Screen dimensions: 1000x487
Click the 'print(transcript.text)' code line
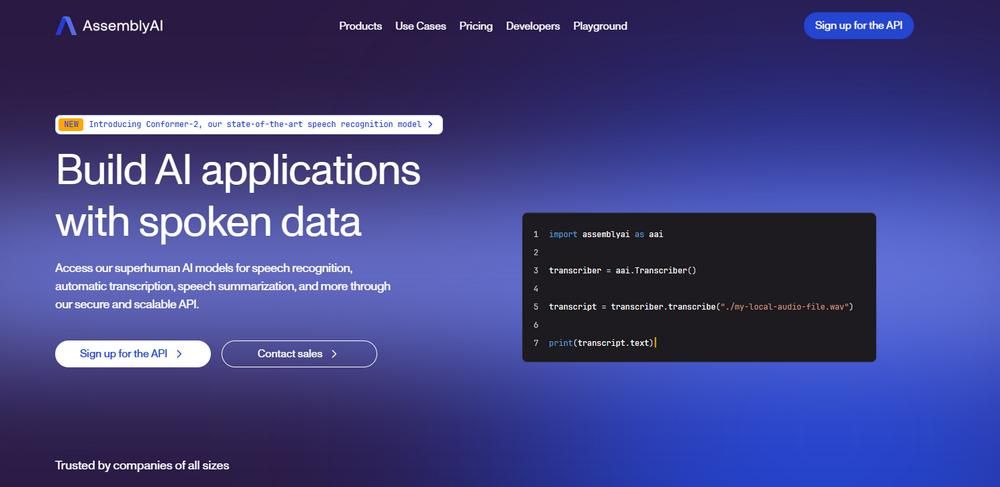pyautogui.click(x=601, y=343)
